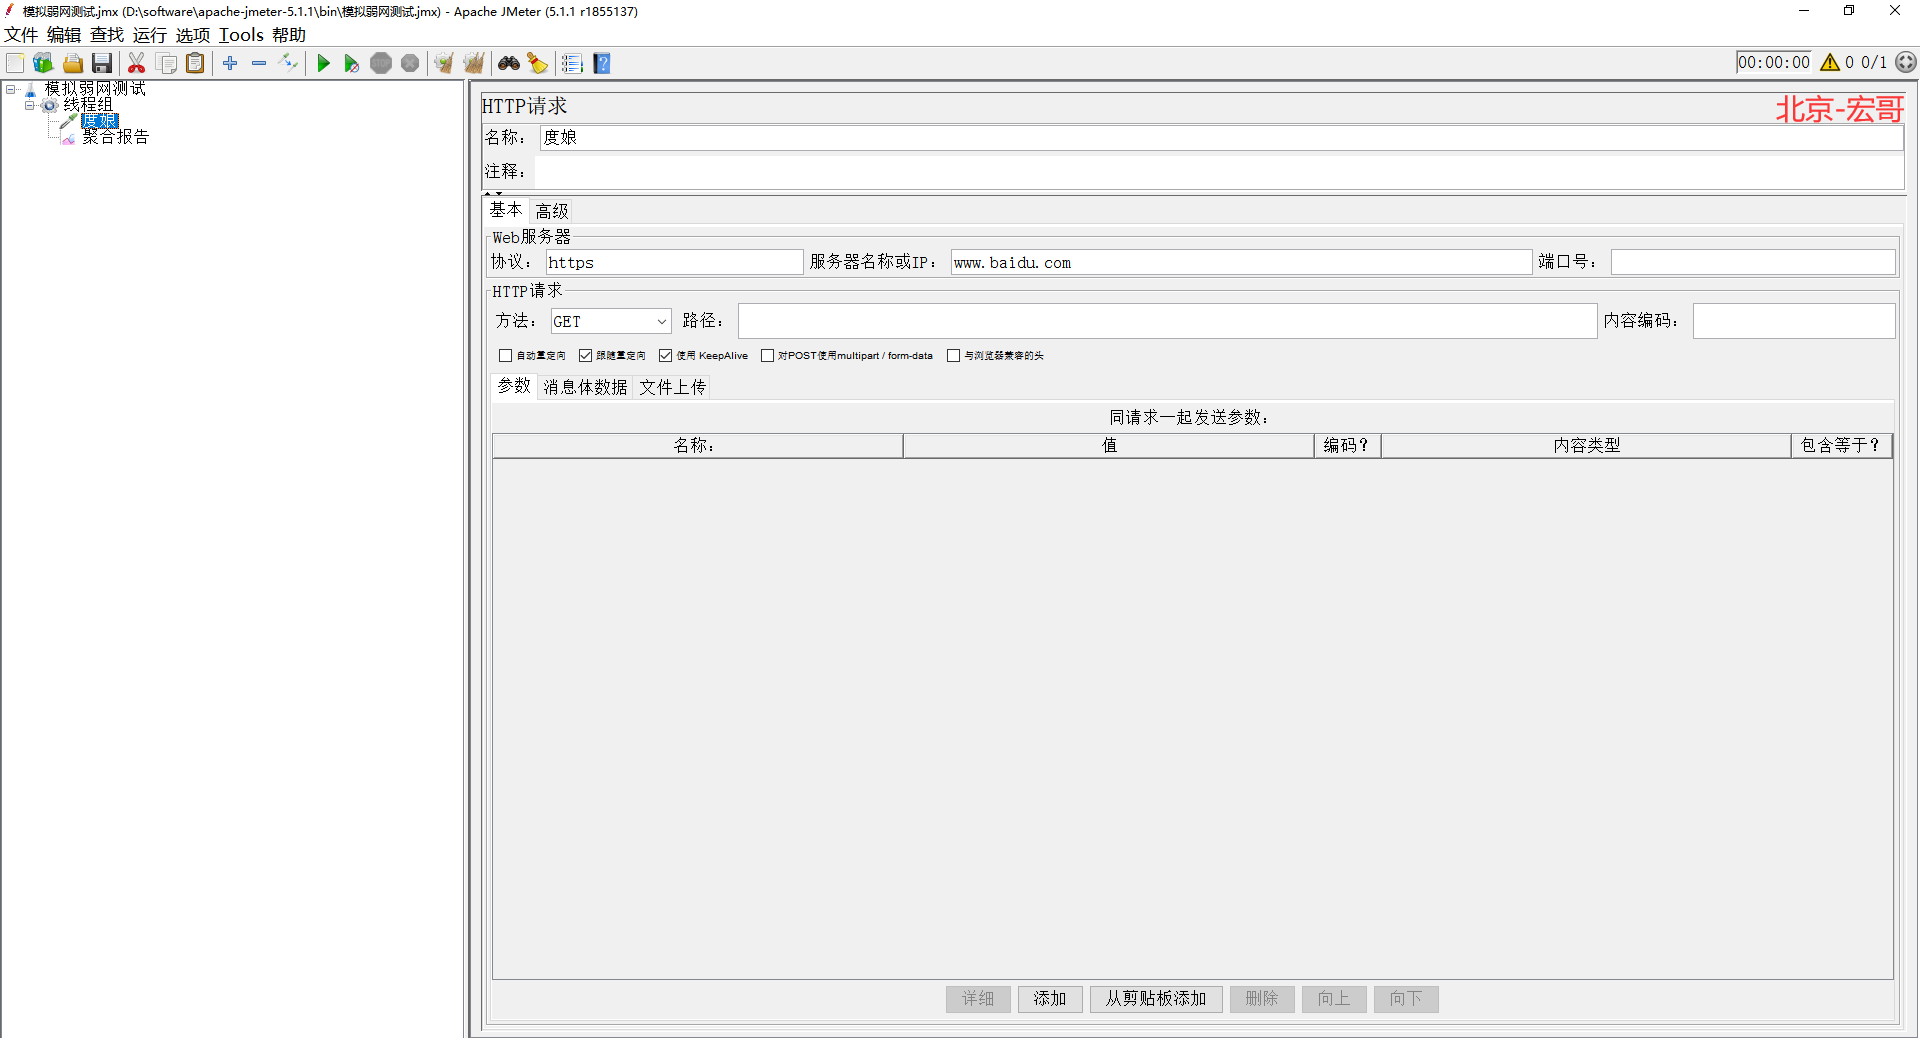Open the 帮助 menu

pos(289,35)
